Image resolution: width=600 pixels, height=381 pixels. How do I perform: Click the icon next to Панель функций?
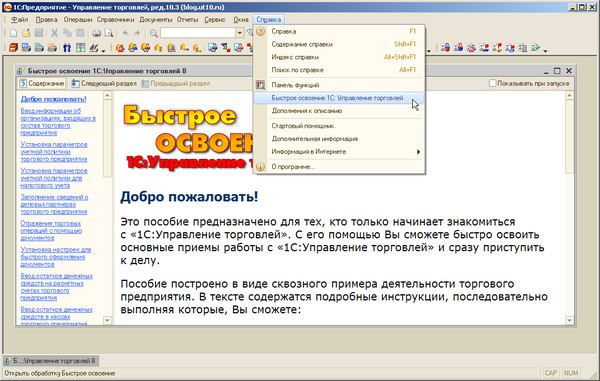pos(261,85)
